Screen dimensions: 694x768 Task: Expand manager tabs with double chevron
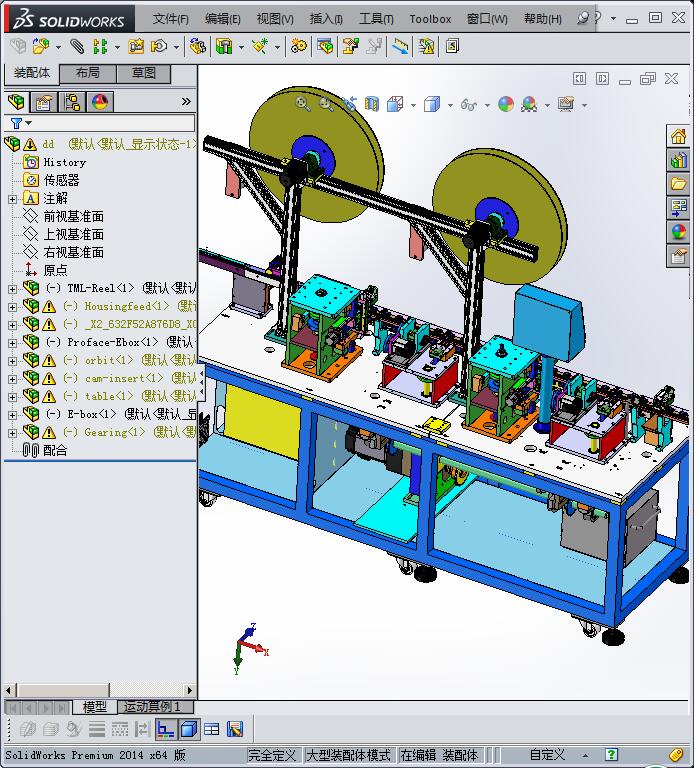tap(186, 101)
